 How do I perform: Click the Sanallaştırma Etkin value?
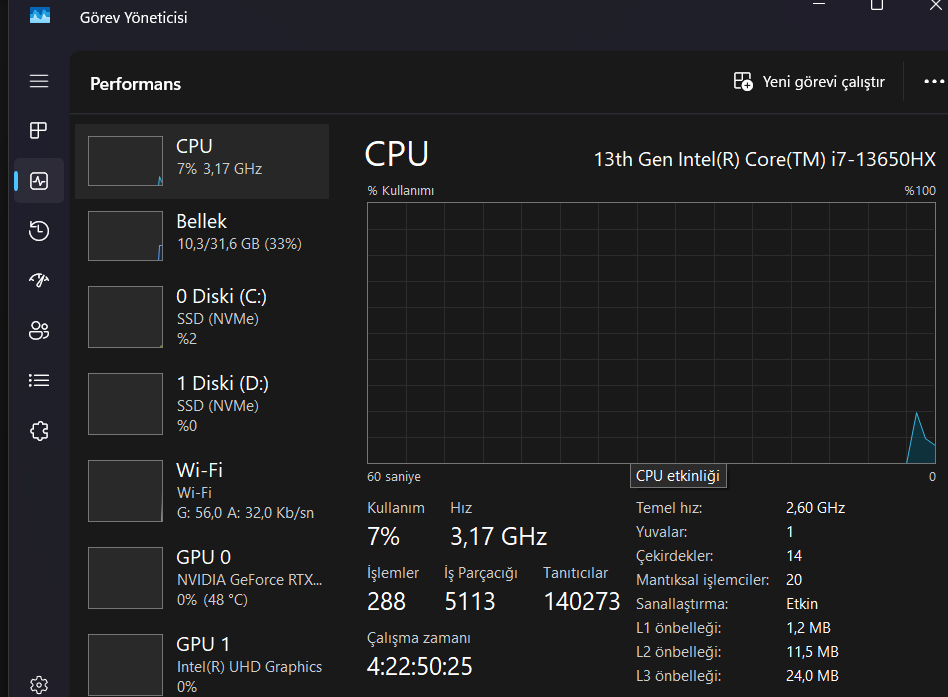(802, 604)
